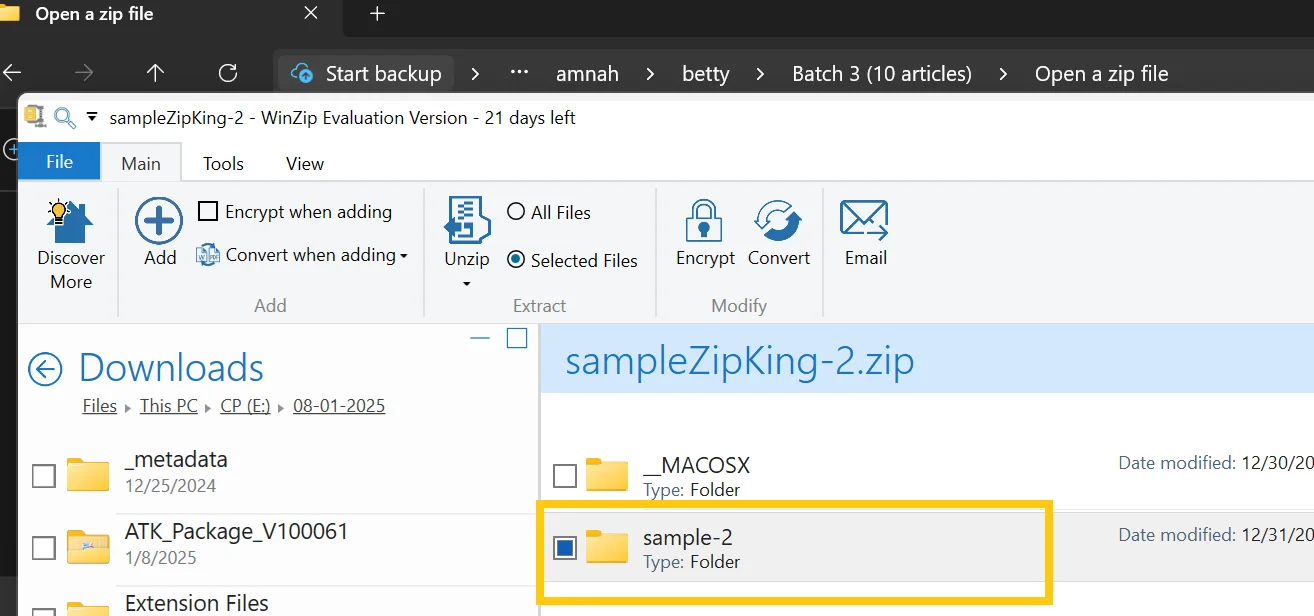Expand the chevron after Start backup
The width and height of the screenshot is (1314, 616).
[x=475, y=73]
